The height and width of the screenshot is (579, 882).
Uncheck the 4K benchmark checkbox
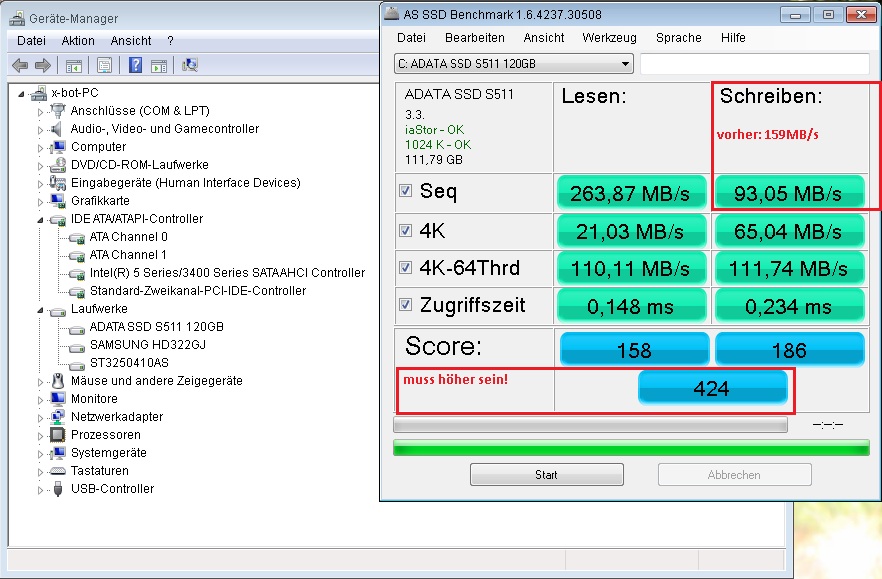click(405, 230)
